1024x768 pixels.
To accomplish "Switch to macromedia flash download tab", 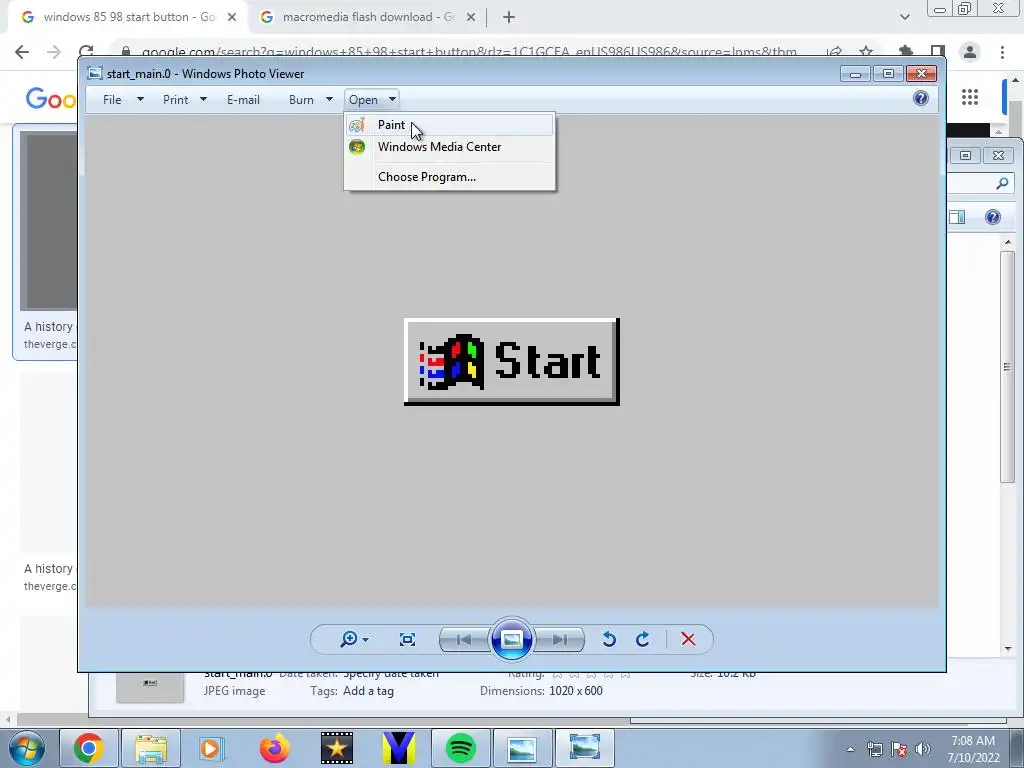I will point(368,17).
